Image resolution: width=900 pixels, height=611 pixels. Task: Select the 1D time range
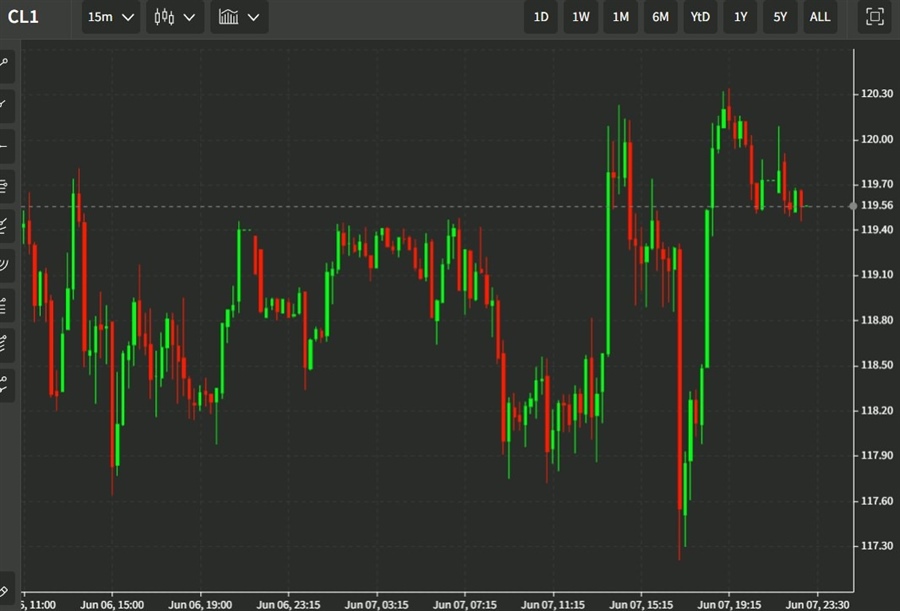541,17
